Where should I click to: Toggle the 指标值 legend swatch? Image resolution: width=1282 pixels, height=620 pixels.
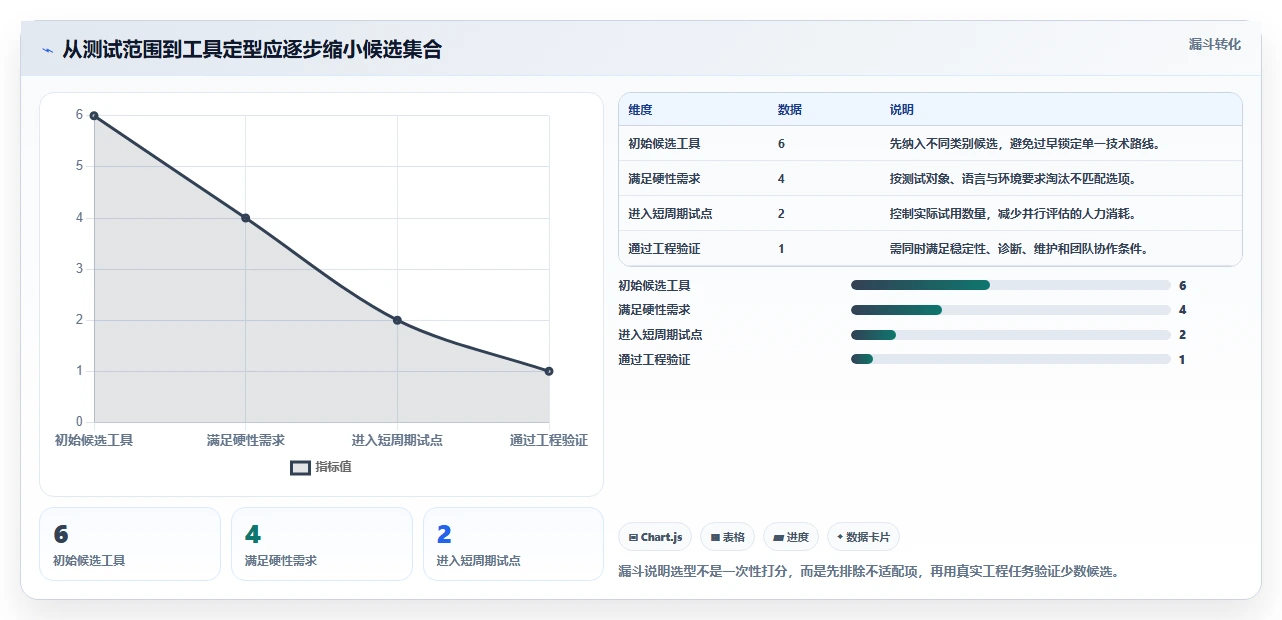[x=300, y=467]
